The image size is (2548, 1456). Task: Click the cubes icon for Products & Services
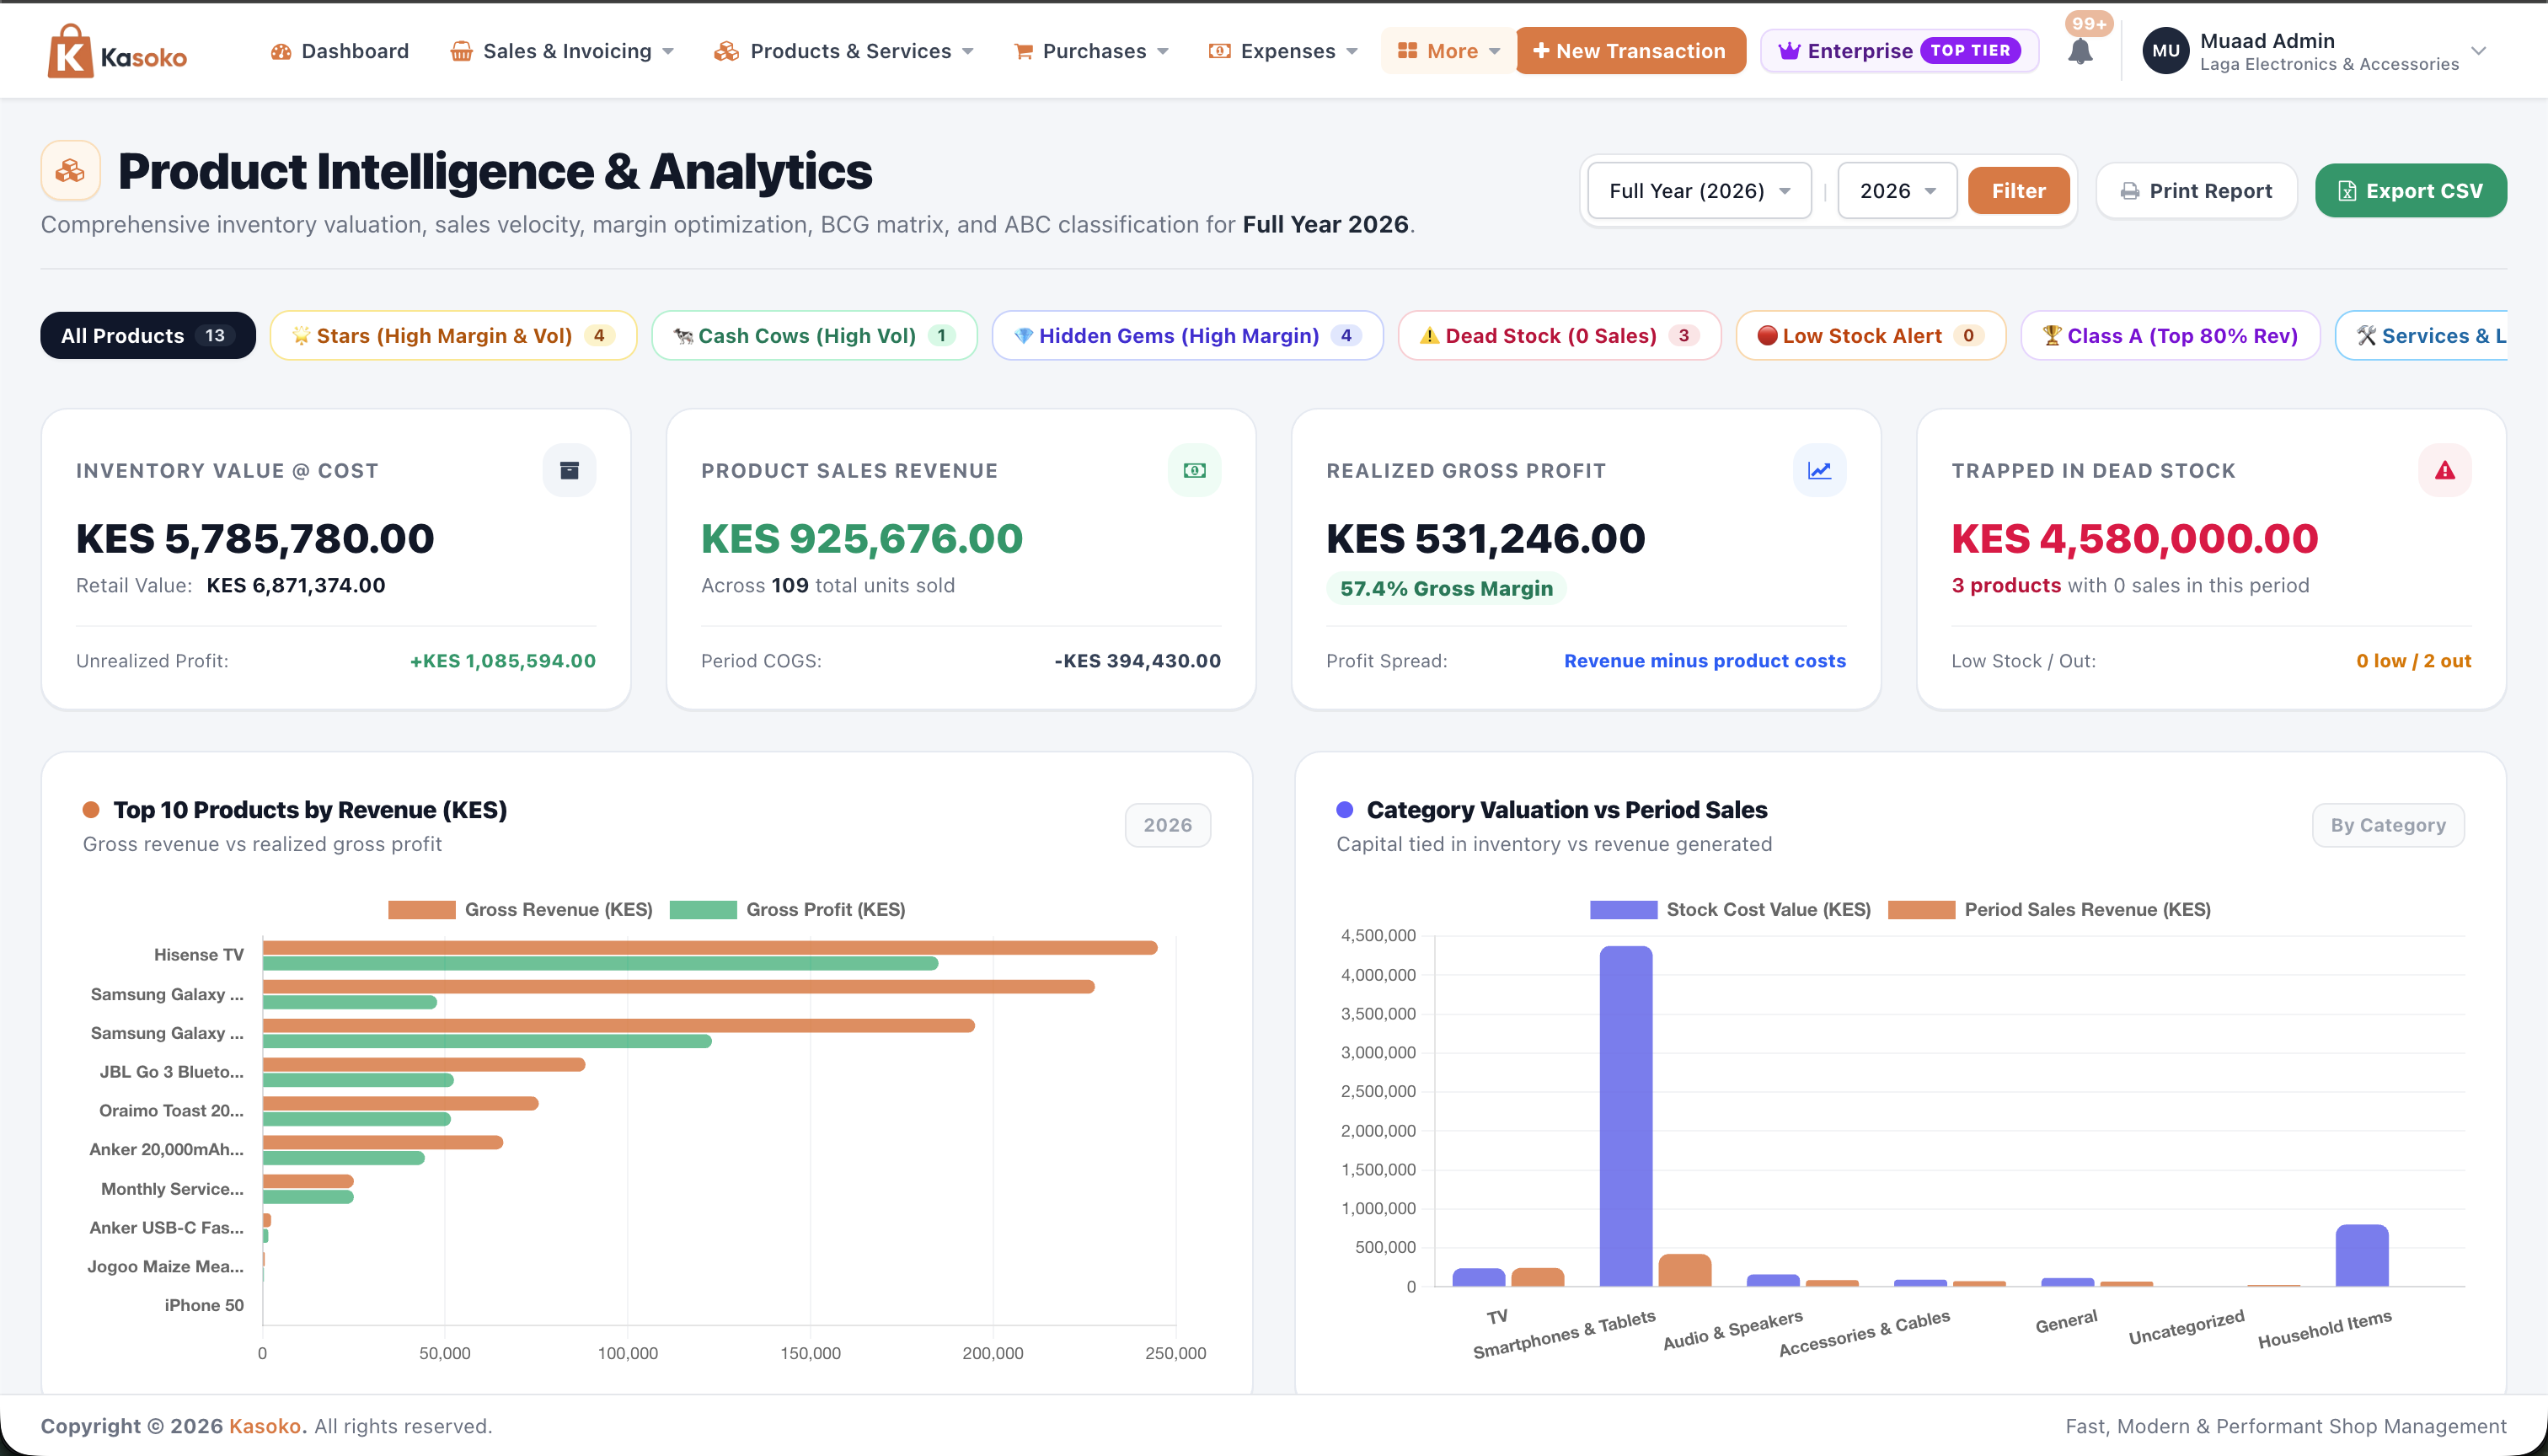click(726, 51)
